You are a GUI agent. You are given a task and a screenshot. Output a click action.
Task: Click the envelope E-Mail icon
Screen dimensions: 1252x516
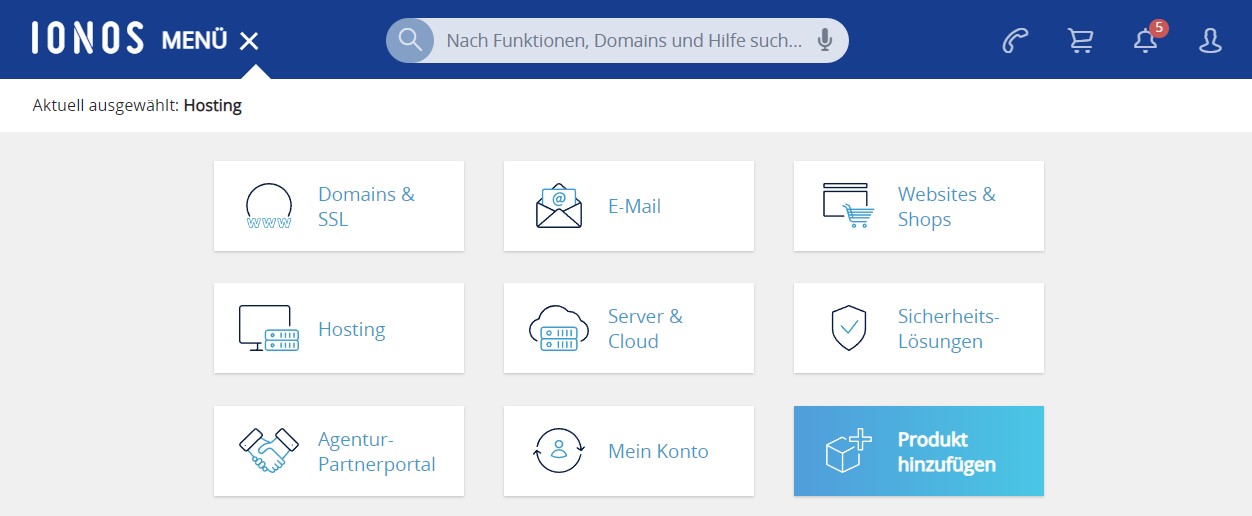point(558,206)
